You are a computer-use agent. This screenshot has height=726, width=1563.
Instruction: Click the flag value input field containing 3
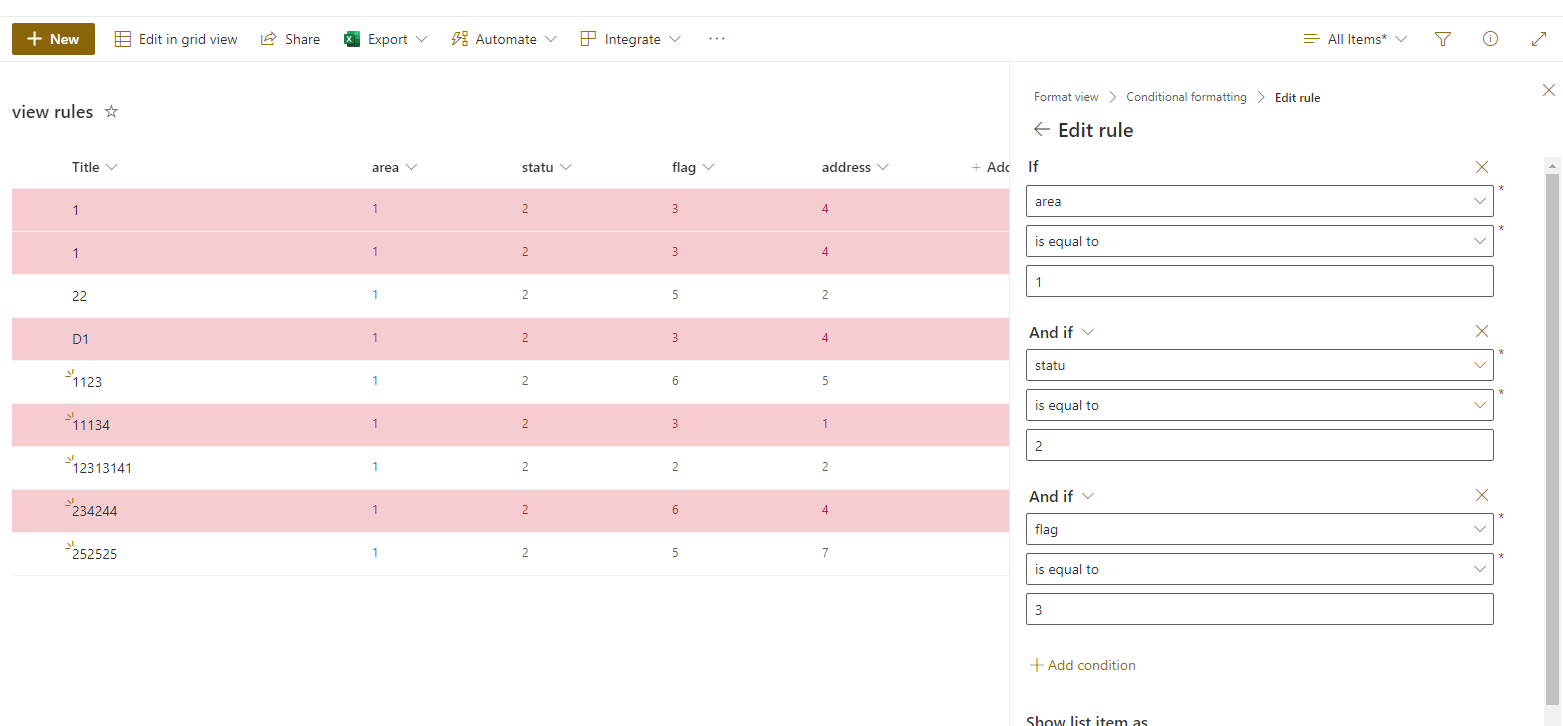click(1259, 609)
